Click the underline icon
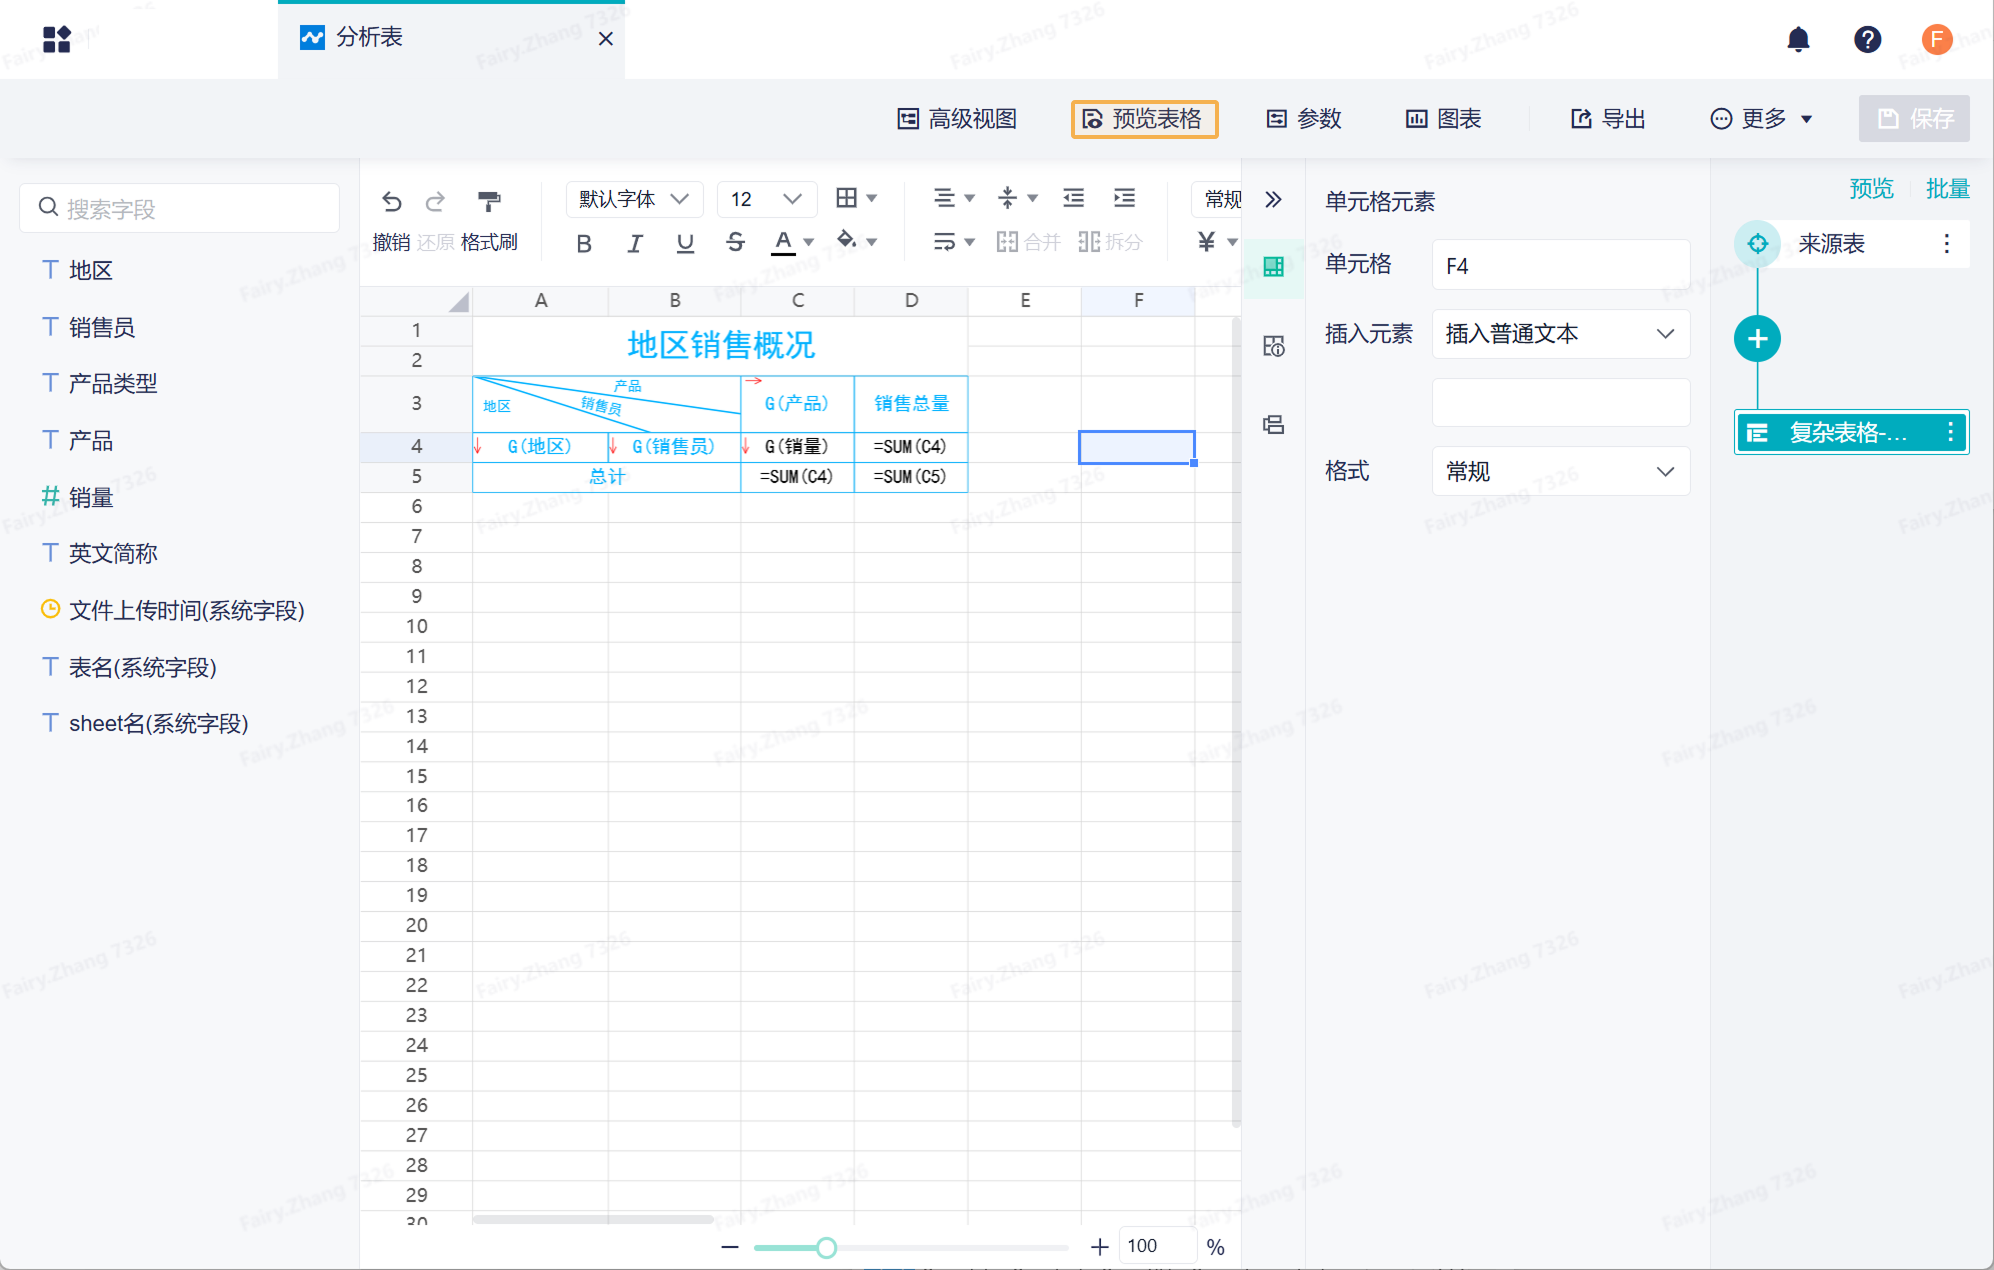The width and height of the screenshot is (1994, 1270). pos(684,243)
